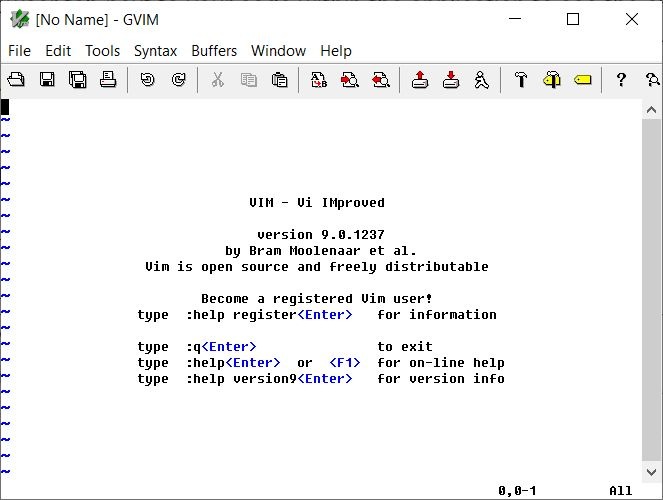Screen dimensions: 663x500
Task: Click the 'All' scroll position indicator
Action: coord(621,491)
